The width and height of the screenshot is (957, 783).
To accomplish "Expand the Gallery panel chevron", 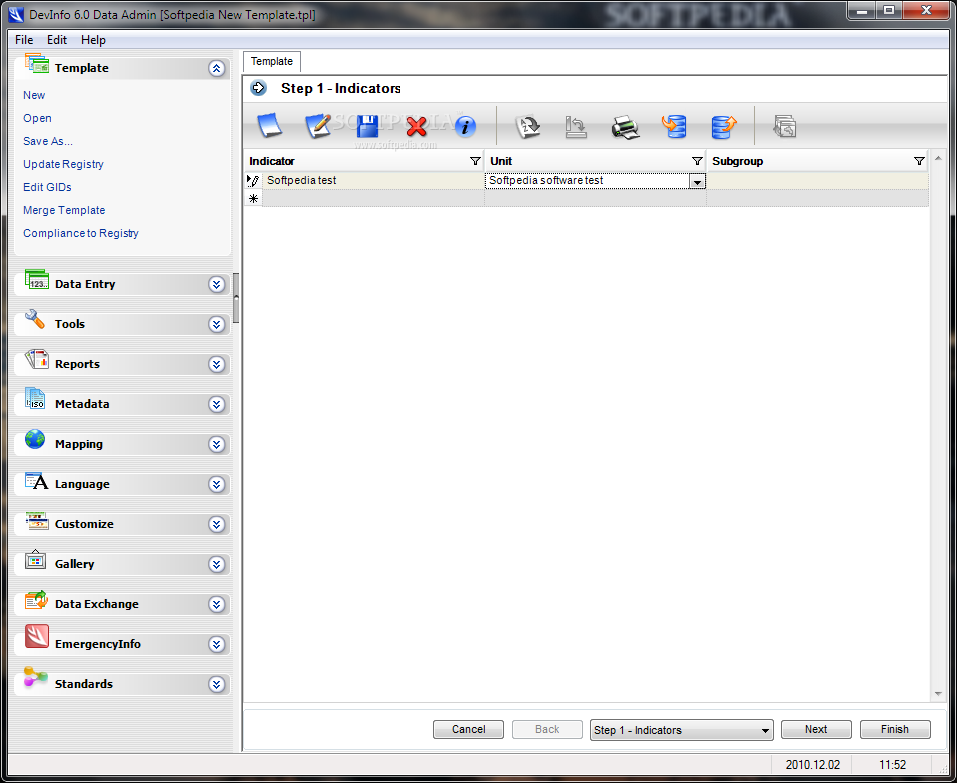I will (x=217, y=564).
